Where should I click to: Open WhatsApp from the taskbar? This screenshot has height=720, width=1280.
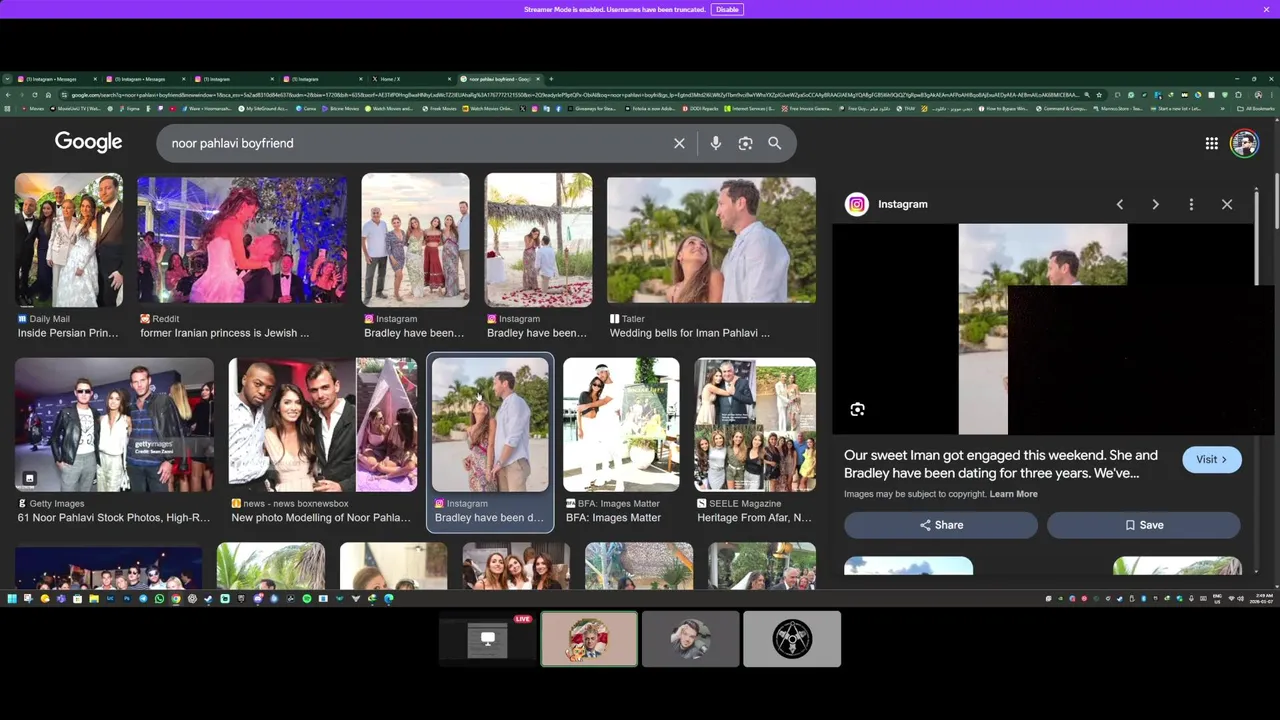click(x=159, y=598)
